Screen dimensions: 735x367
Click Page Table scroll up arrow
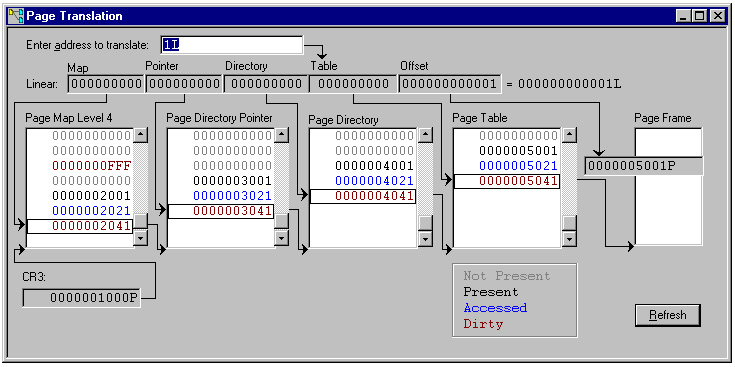point(569,136)
